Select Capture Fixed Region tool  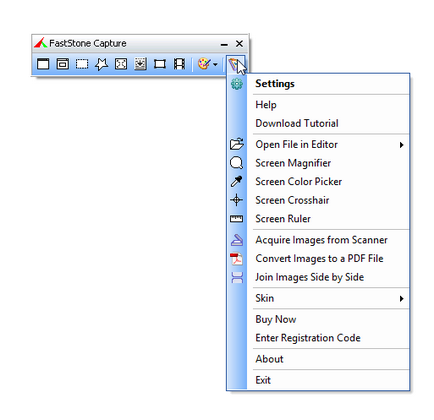[160, 64]
